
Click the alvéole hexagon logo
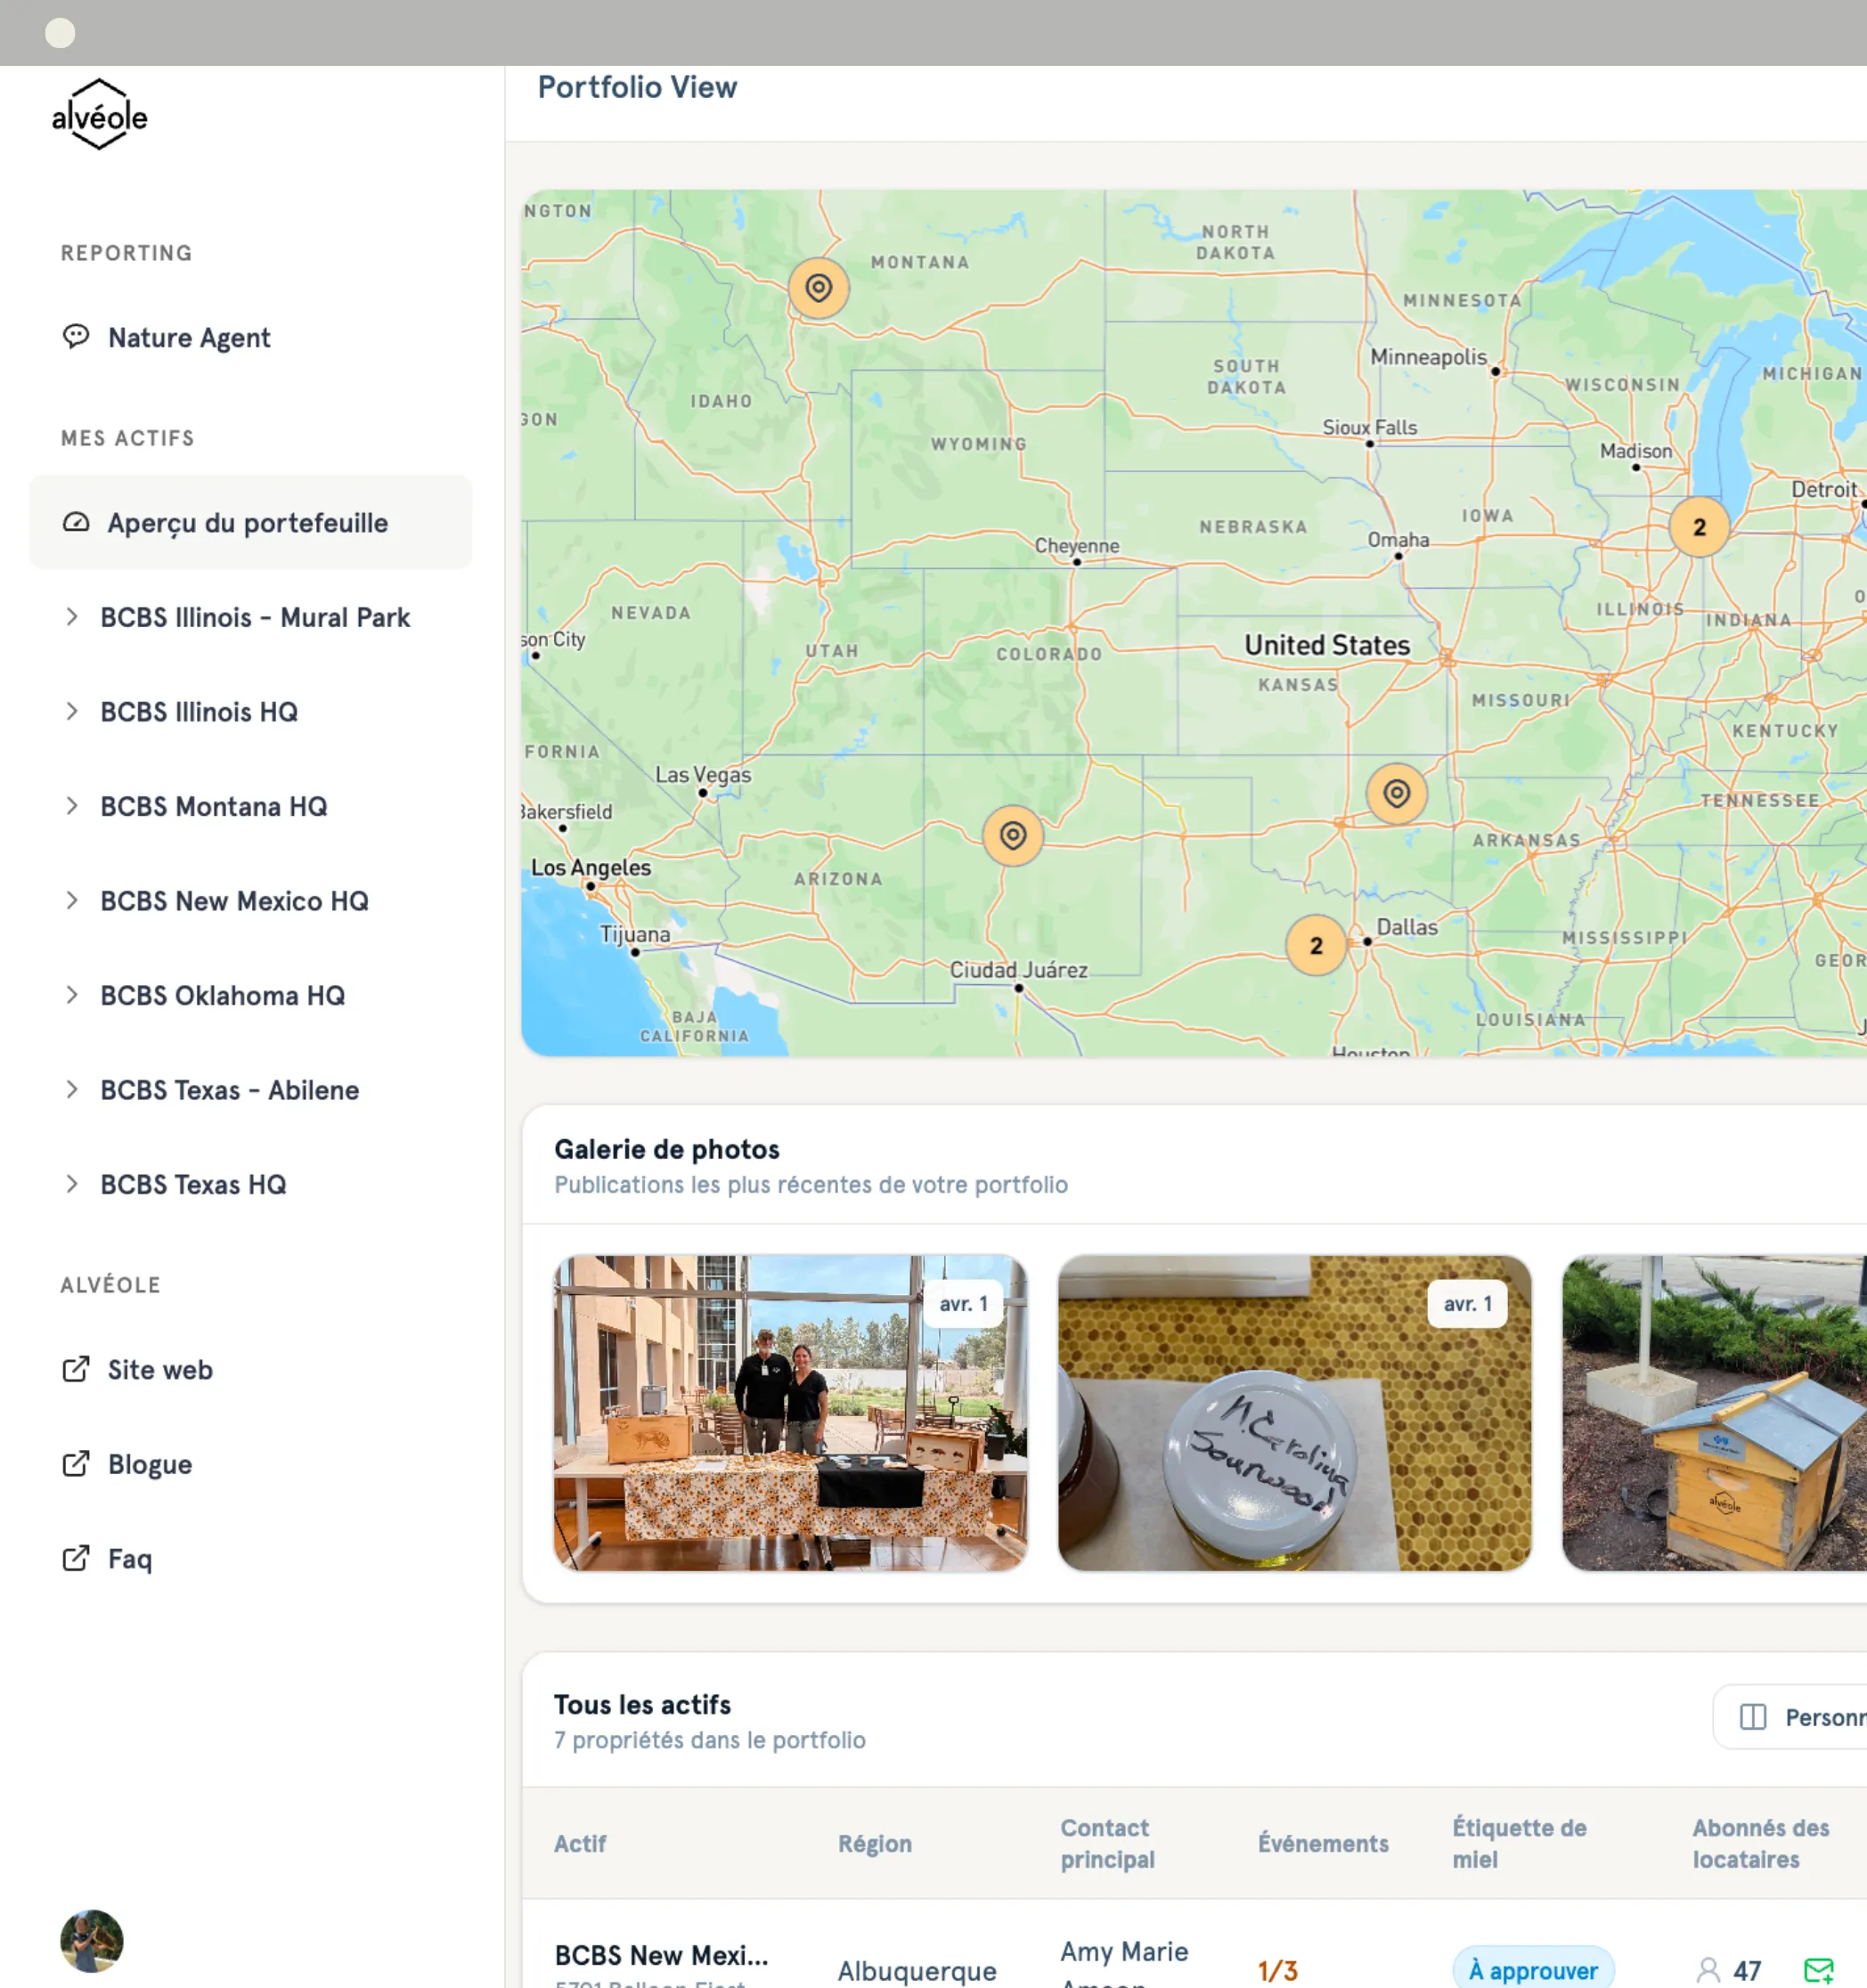(98, 113)
